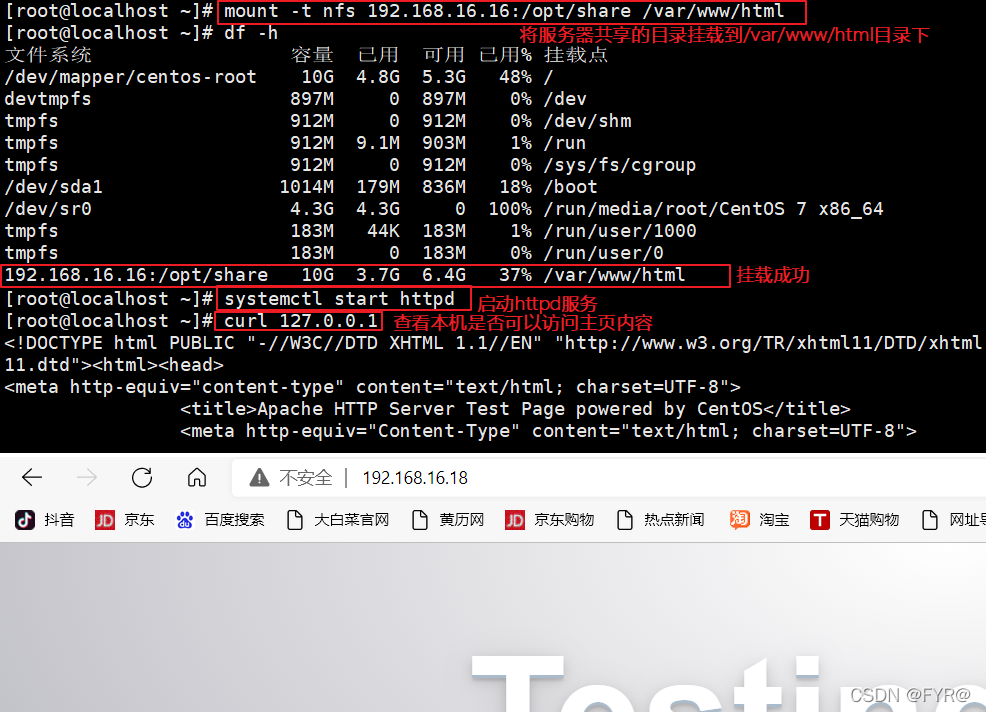Click the systemctl start httpd command
The width and height of the screenshot is (986, 712).
pyautogui.click(x=339, y=299)
